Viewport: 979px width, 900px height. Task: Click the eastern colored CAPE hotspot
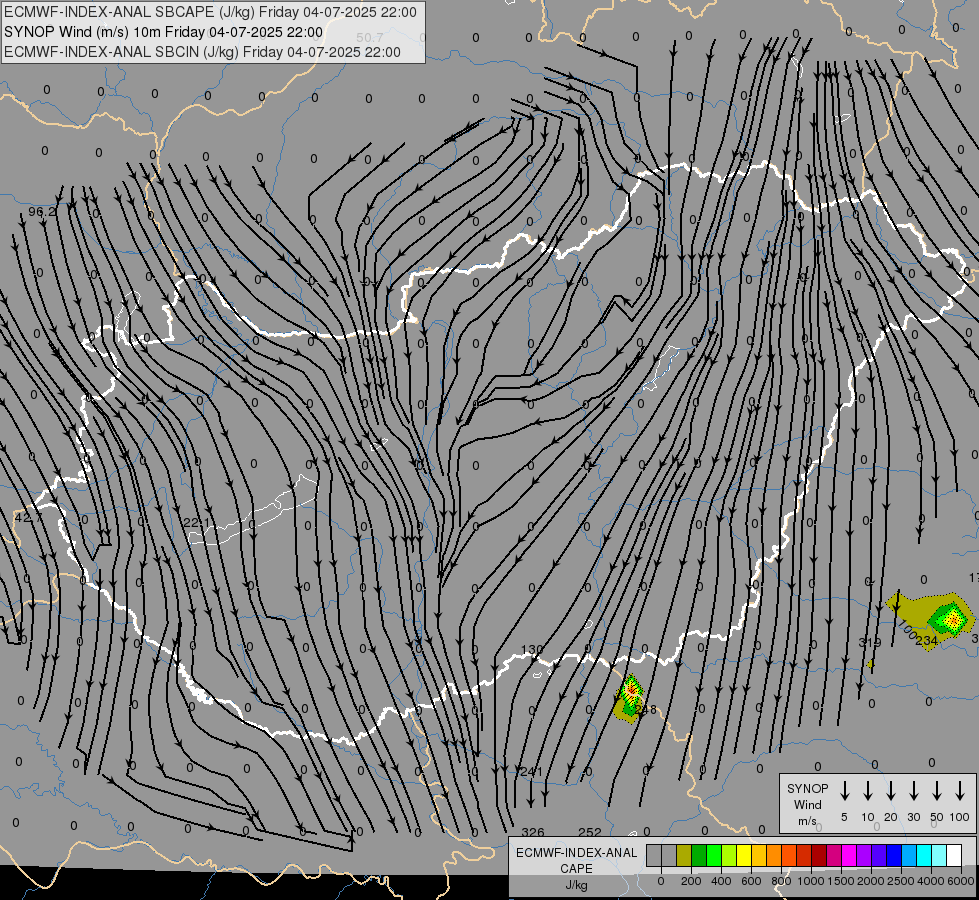952,620
